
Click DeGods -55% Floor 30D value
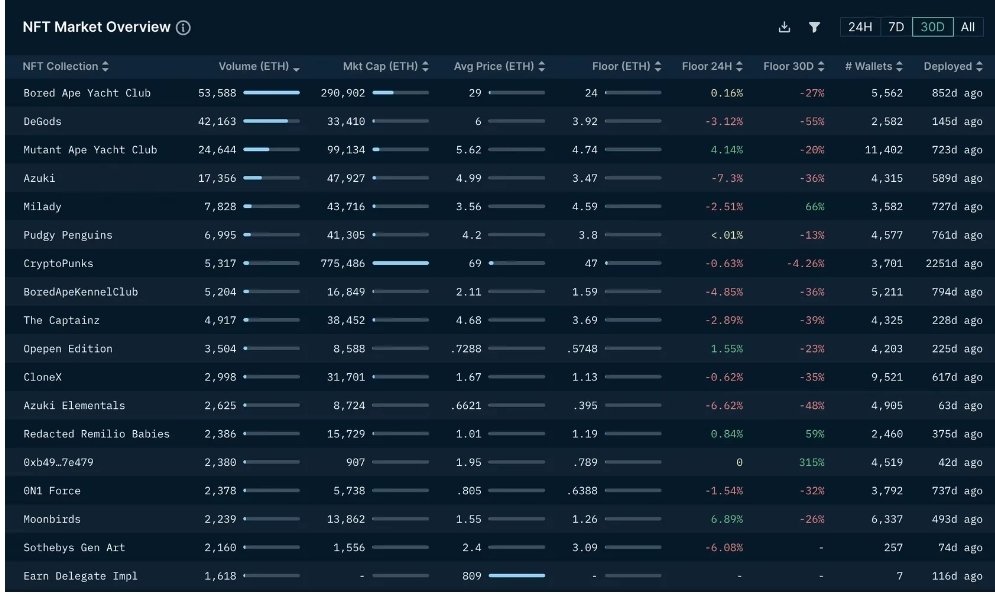point(812,121)
